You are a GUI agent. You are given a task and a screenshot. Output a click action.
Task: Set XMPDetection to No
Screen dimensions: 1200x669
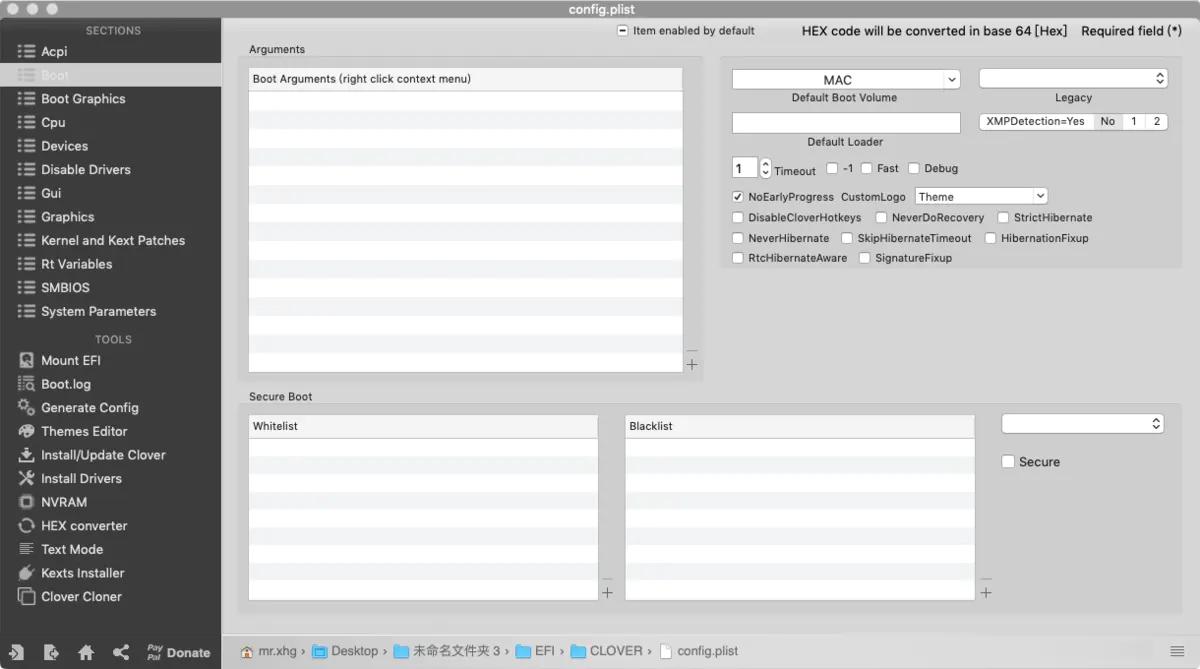(1108, 121)
